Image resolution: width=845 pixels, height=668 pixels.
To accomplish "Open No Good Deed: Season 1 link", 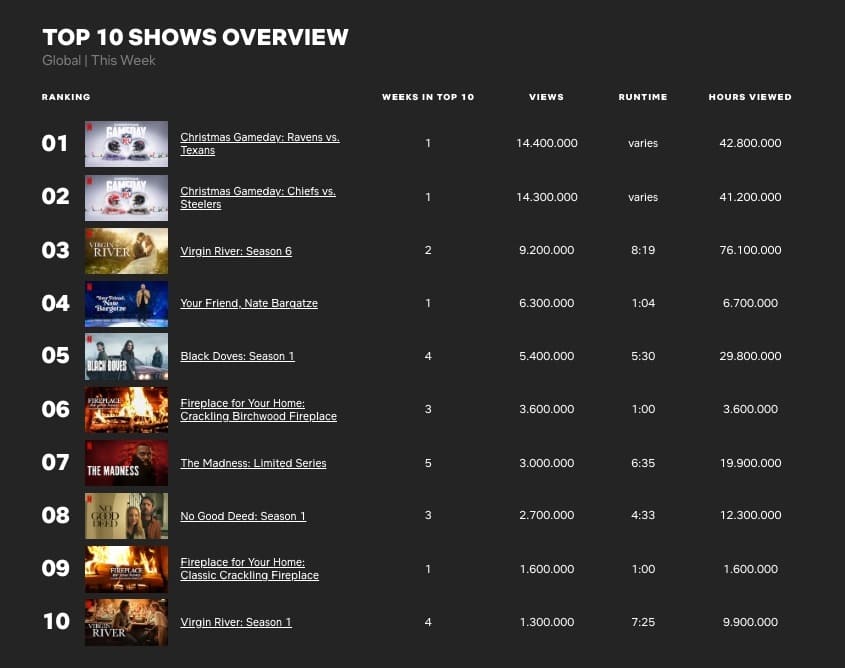I will pos(243,516).
